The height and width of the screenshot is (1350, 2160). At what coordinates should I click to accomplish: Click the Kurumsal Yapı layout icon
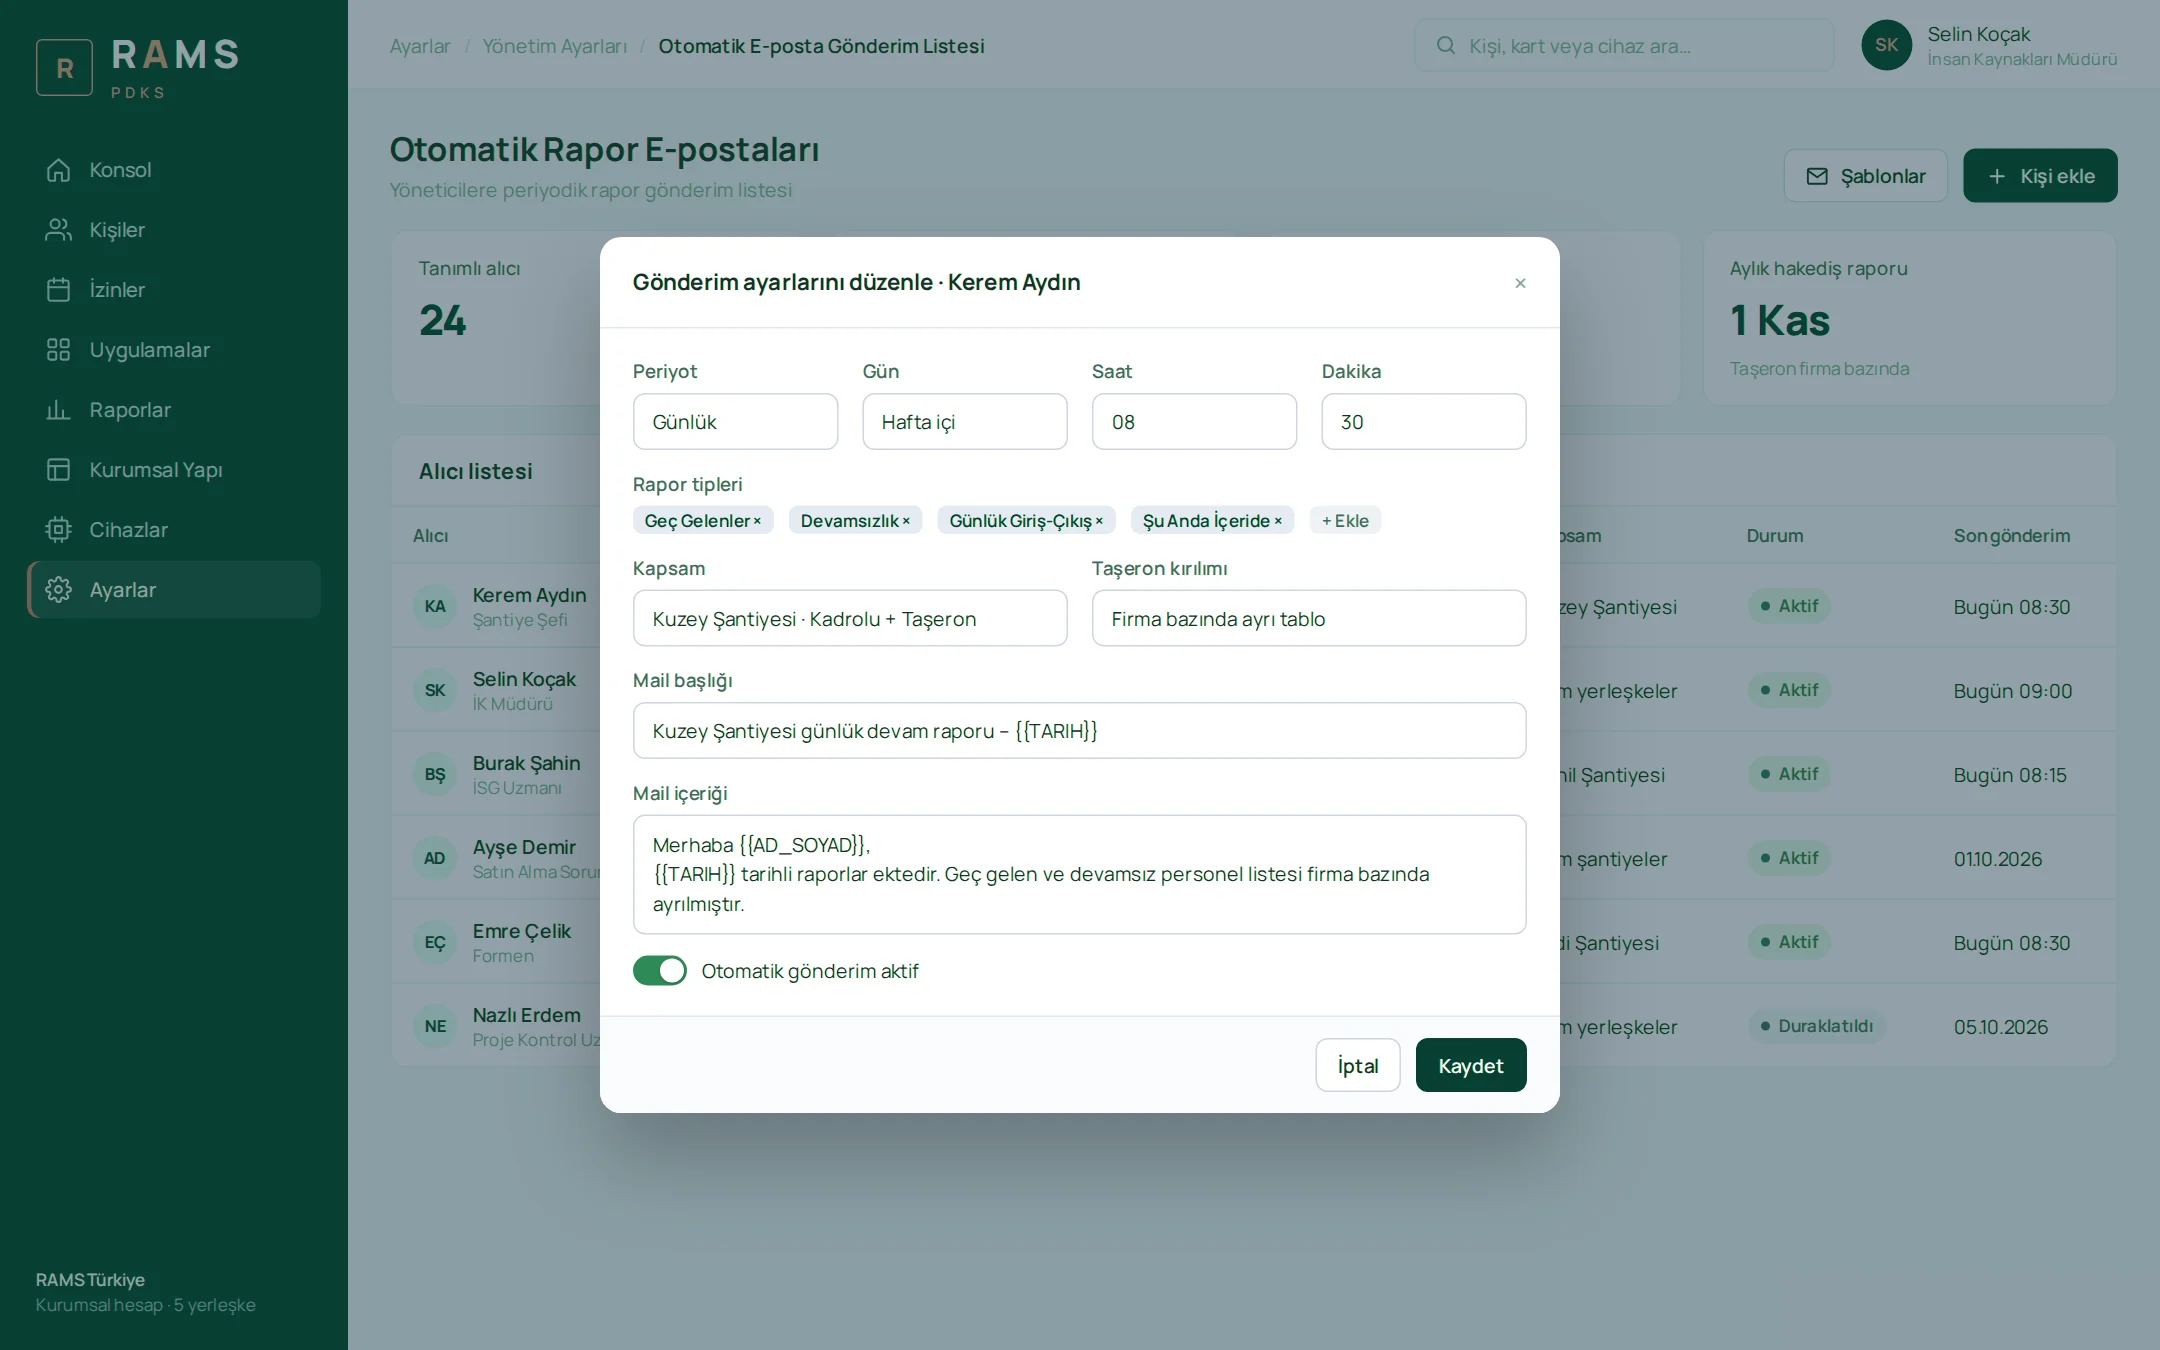pyautogui.click(x=58, y=470)
